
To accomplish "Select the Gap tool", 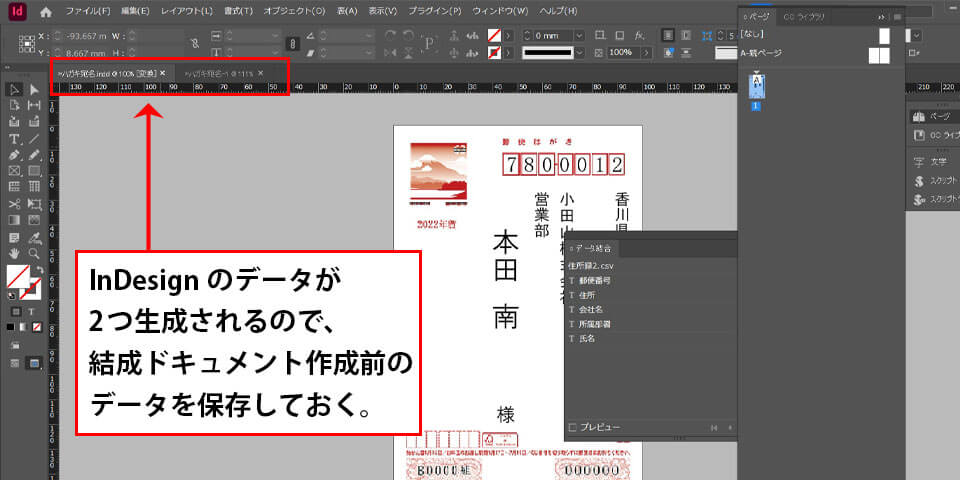I will pos(34,106).
